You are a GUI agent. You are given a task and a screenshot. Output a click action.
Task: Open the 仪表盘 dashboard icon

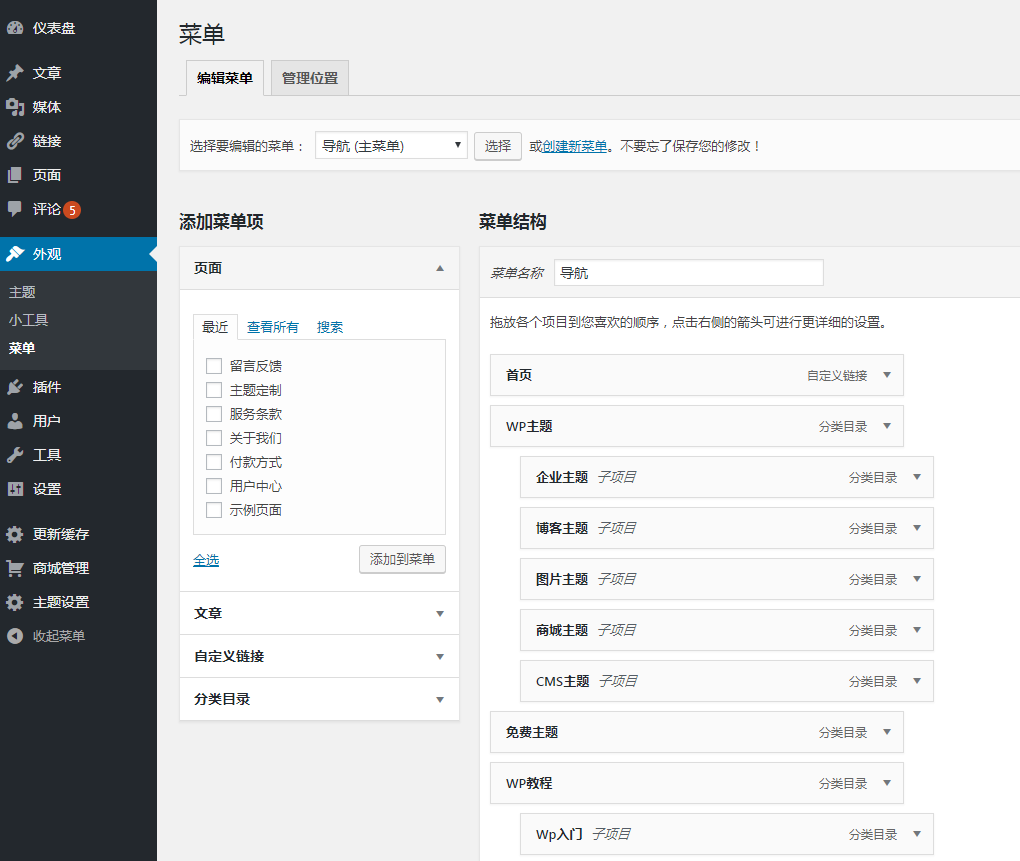pos(15,28)
